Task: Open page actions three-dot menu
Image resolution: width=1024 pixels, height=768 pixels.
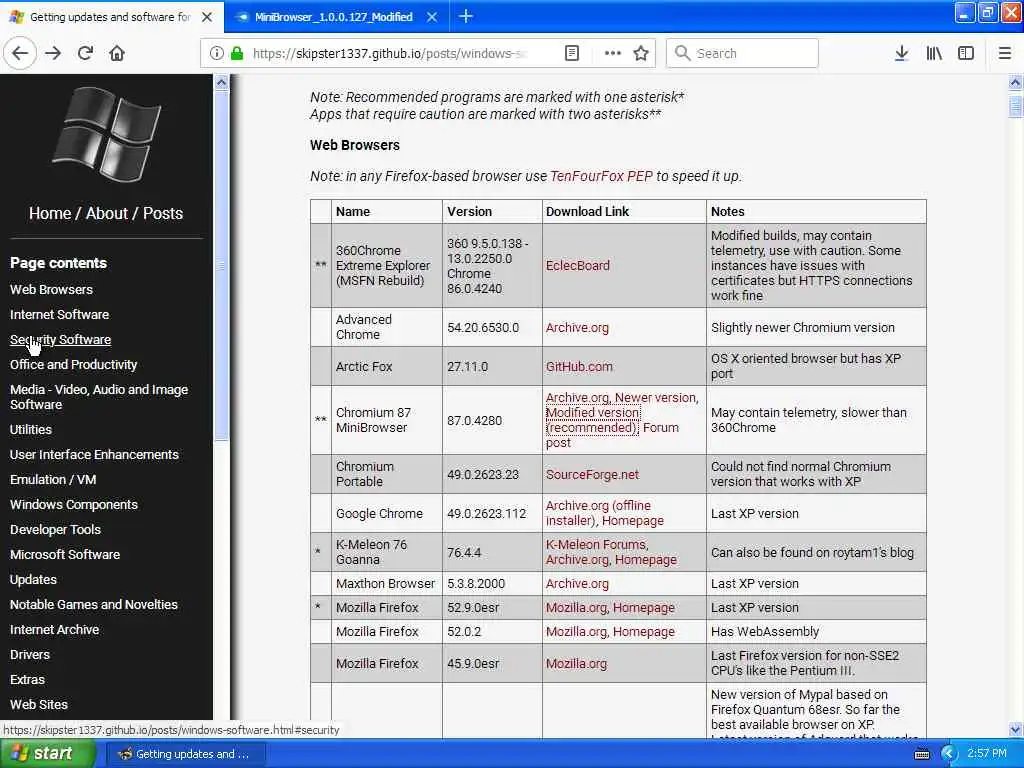Action: click(613, 53)
